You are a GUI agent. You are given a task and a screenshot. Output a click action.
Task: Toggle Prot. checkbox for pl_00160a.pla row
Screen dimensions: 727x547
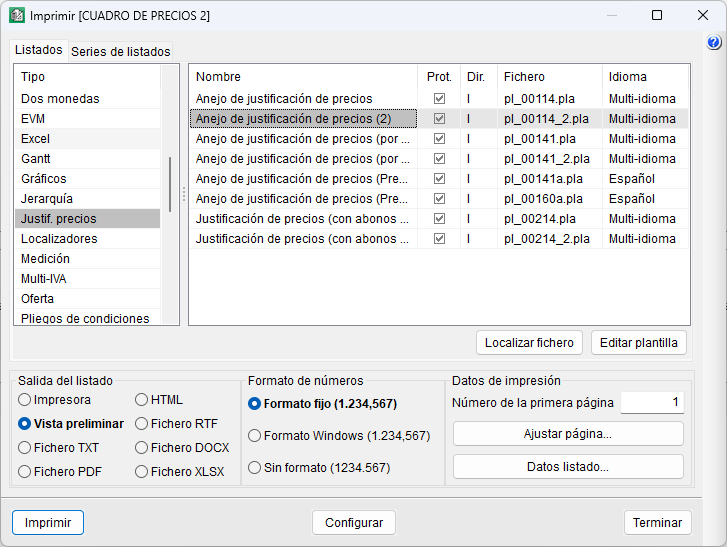click(x=439, y=199)
